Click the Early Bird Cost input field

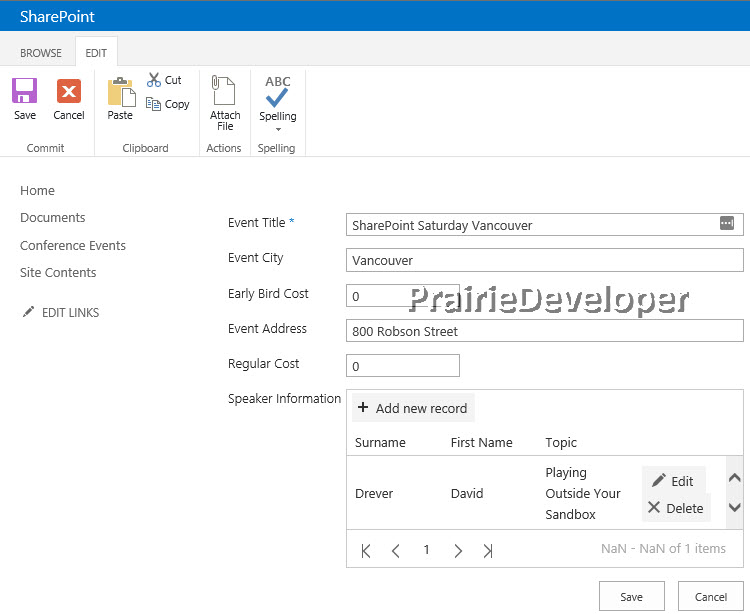[x=402, y=295]
